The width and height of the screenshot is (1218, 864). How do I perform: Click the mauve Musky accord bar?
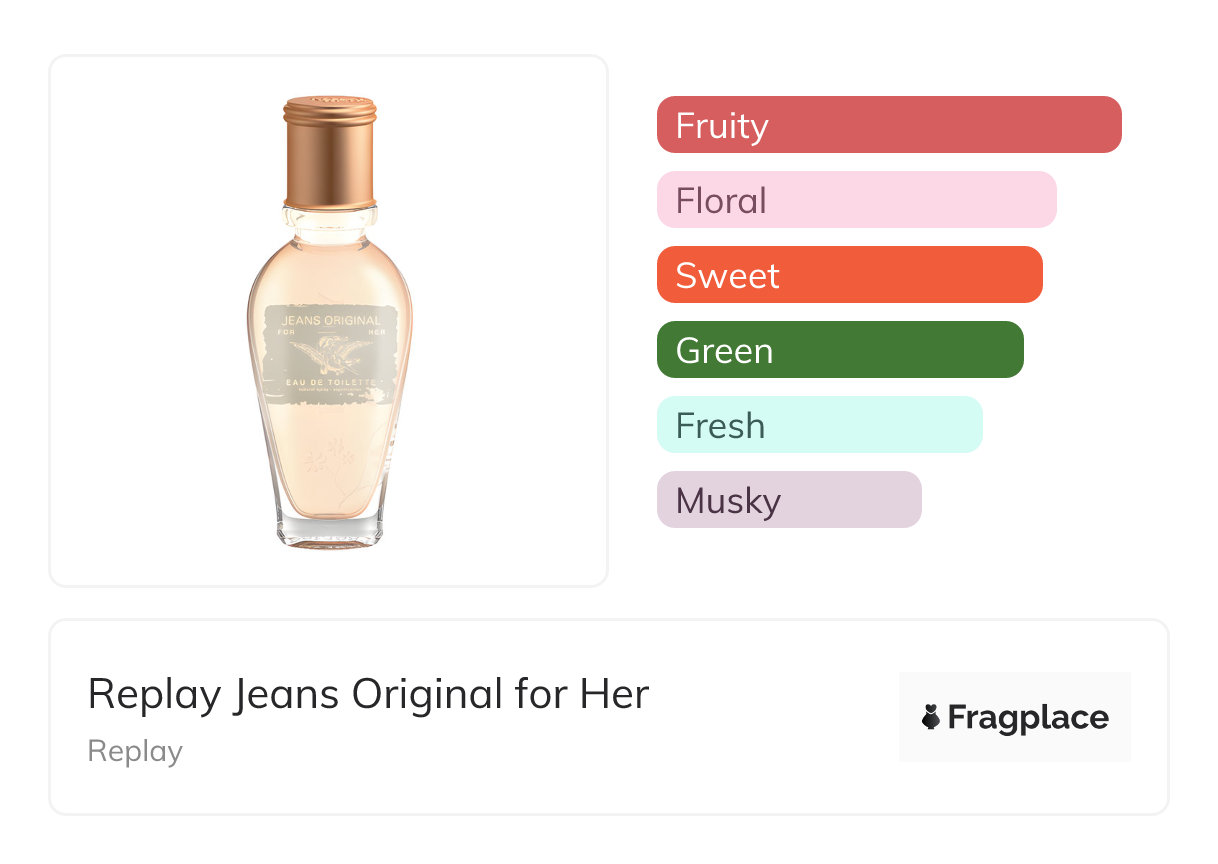point(788,500)
